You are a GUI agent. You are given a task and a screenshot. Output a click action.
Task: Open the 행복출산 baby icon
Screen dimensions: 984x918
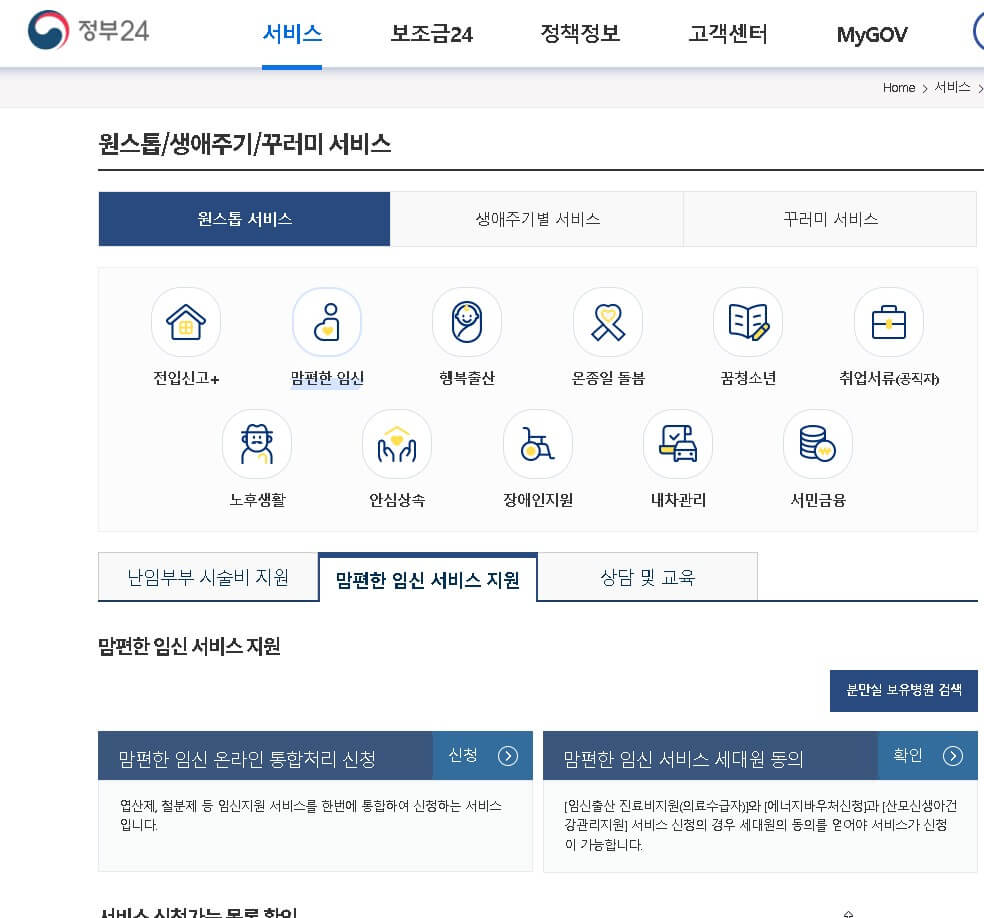coord(466,322)
